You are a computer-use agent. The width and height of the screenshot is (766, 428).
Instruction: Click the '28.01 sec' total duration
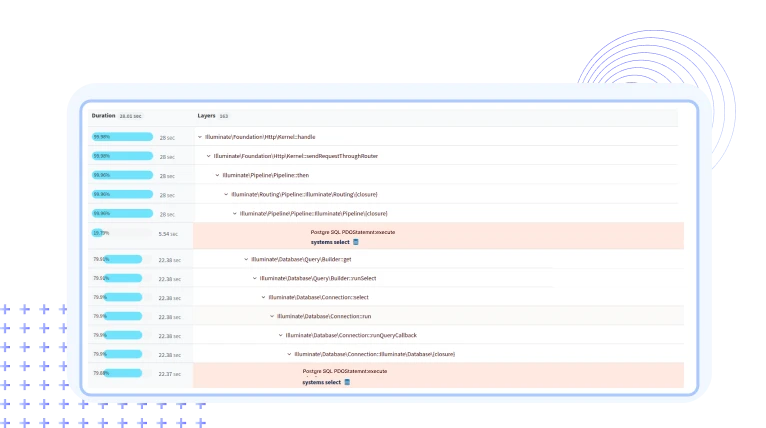130,116
